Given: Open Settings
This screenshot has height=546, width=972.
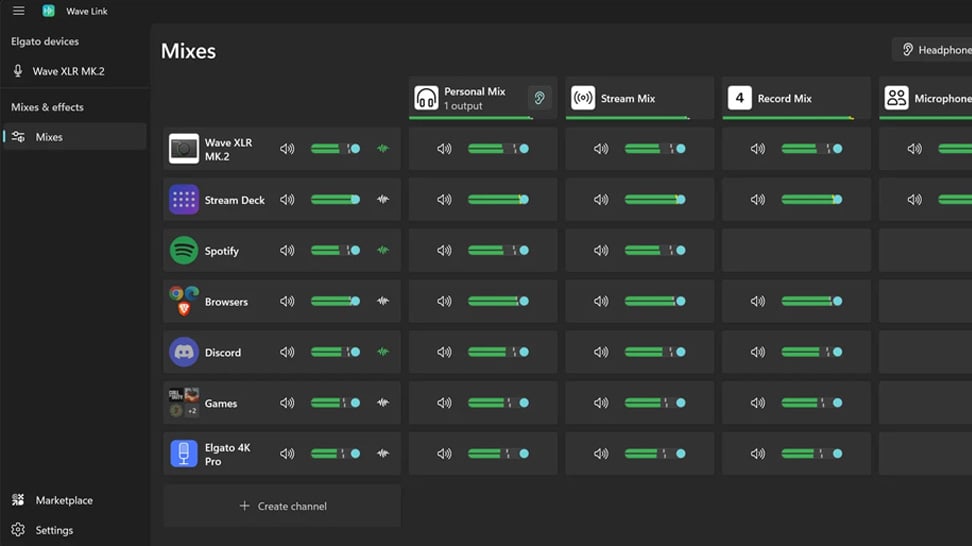Looking at the screenshot, I should tap(73, 530).
